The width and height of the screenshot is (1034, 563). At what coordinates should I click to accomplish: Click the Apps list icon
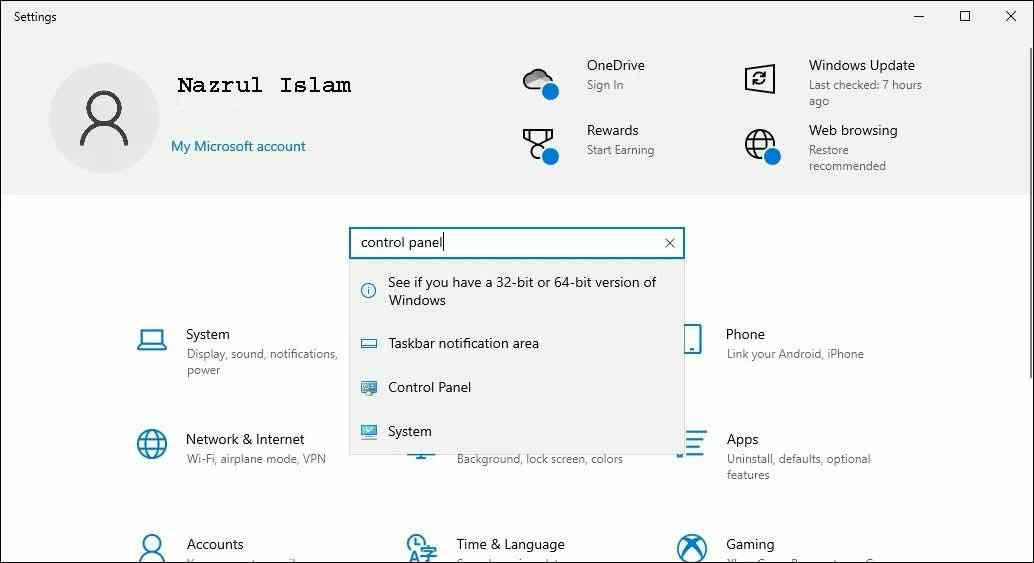pos(692,443)
